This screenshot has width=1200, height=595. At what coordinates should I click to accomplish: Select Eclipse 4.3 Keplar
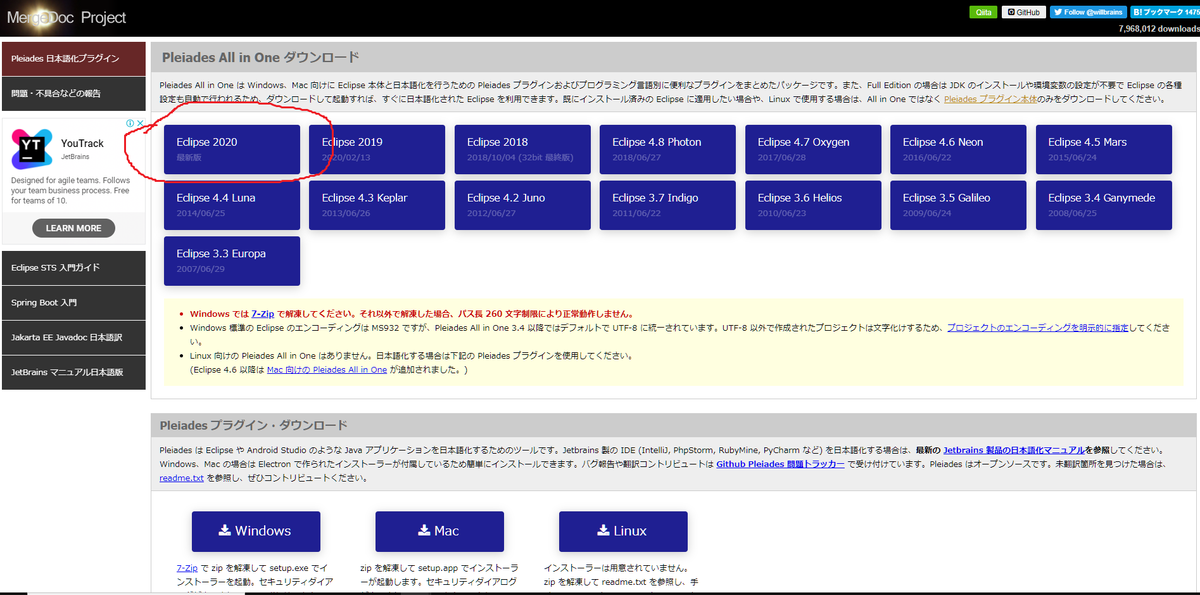tap(376, 205)
